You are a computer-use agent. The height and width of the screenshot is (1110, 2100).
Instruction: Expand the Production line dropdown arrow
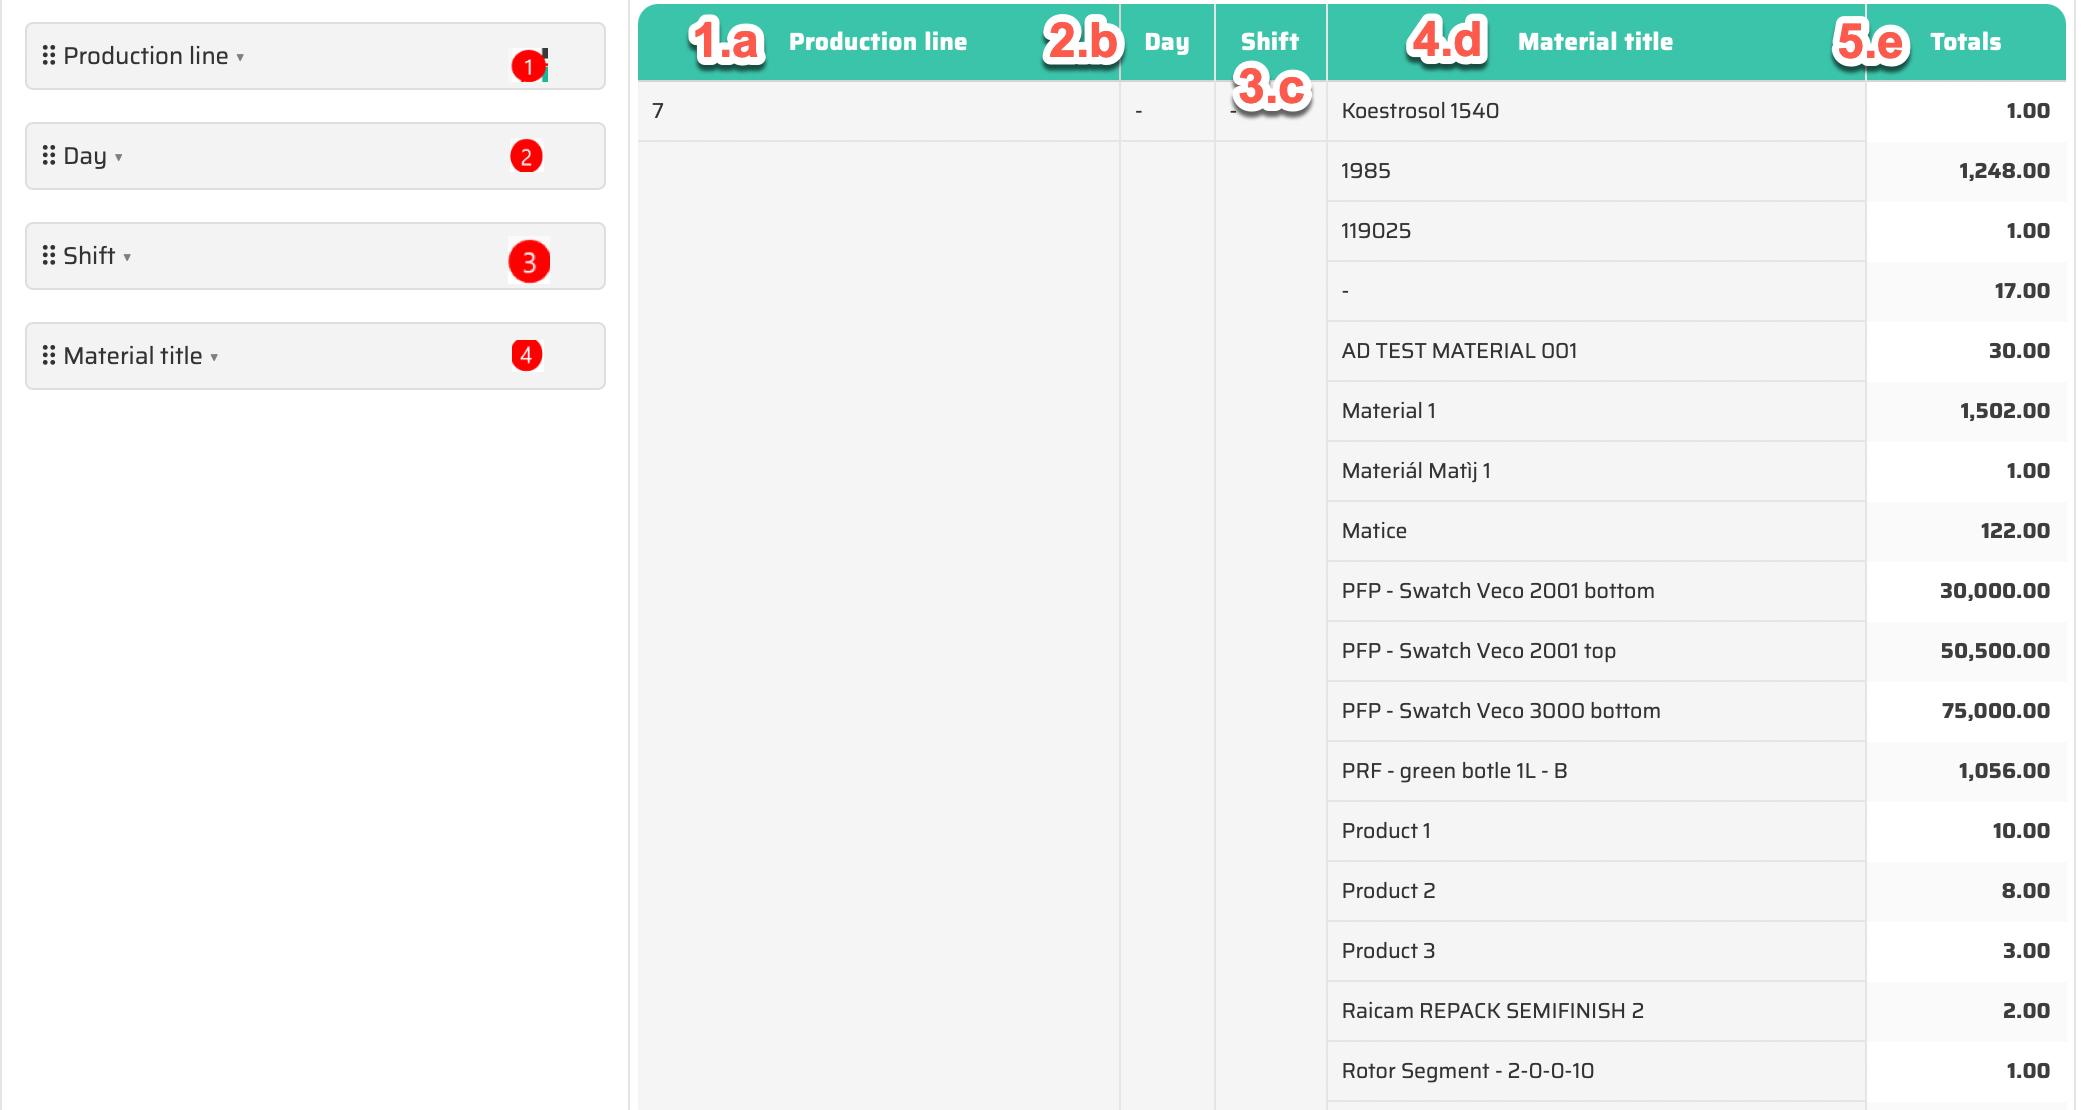click(x=240, y=58)
